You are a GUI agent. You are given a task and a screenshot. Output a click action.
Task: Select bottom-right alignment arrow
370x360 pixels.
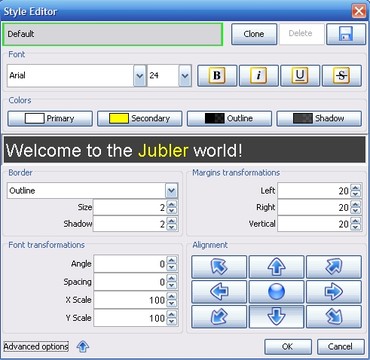tap(334, 317)
